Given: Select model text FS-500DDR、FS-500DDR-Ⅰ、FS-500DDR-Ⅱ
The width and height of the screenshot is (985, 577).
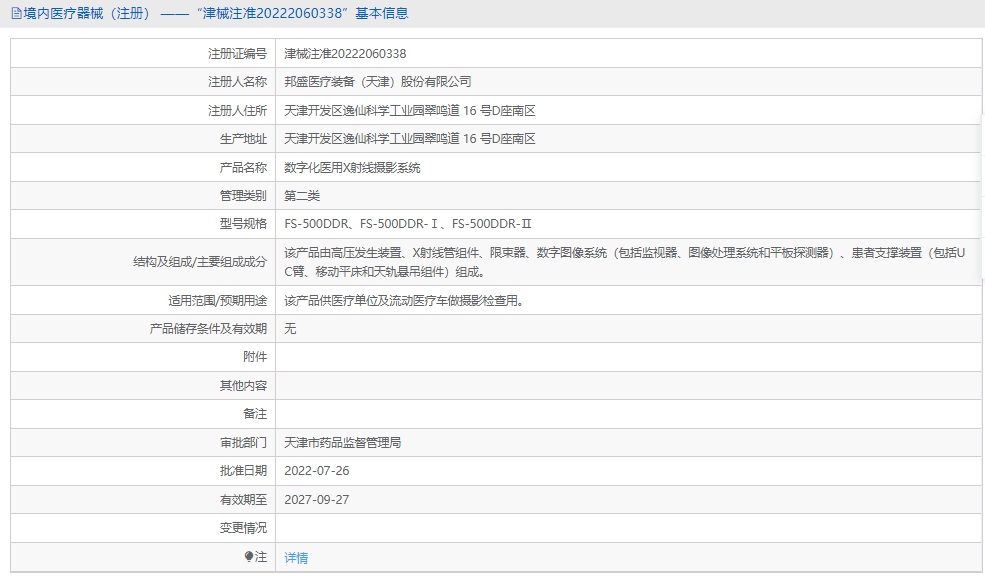Looking at the screenshot, I should pos(408,224).
